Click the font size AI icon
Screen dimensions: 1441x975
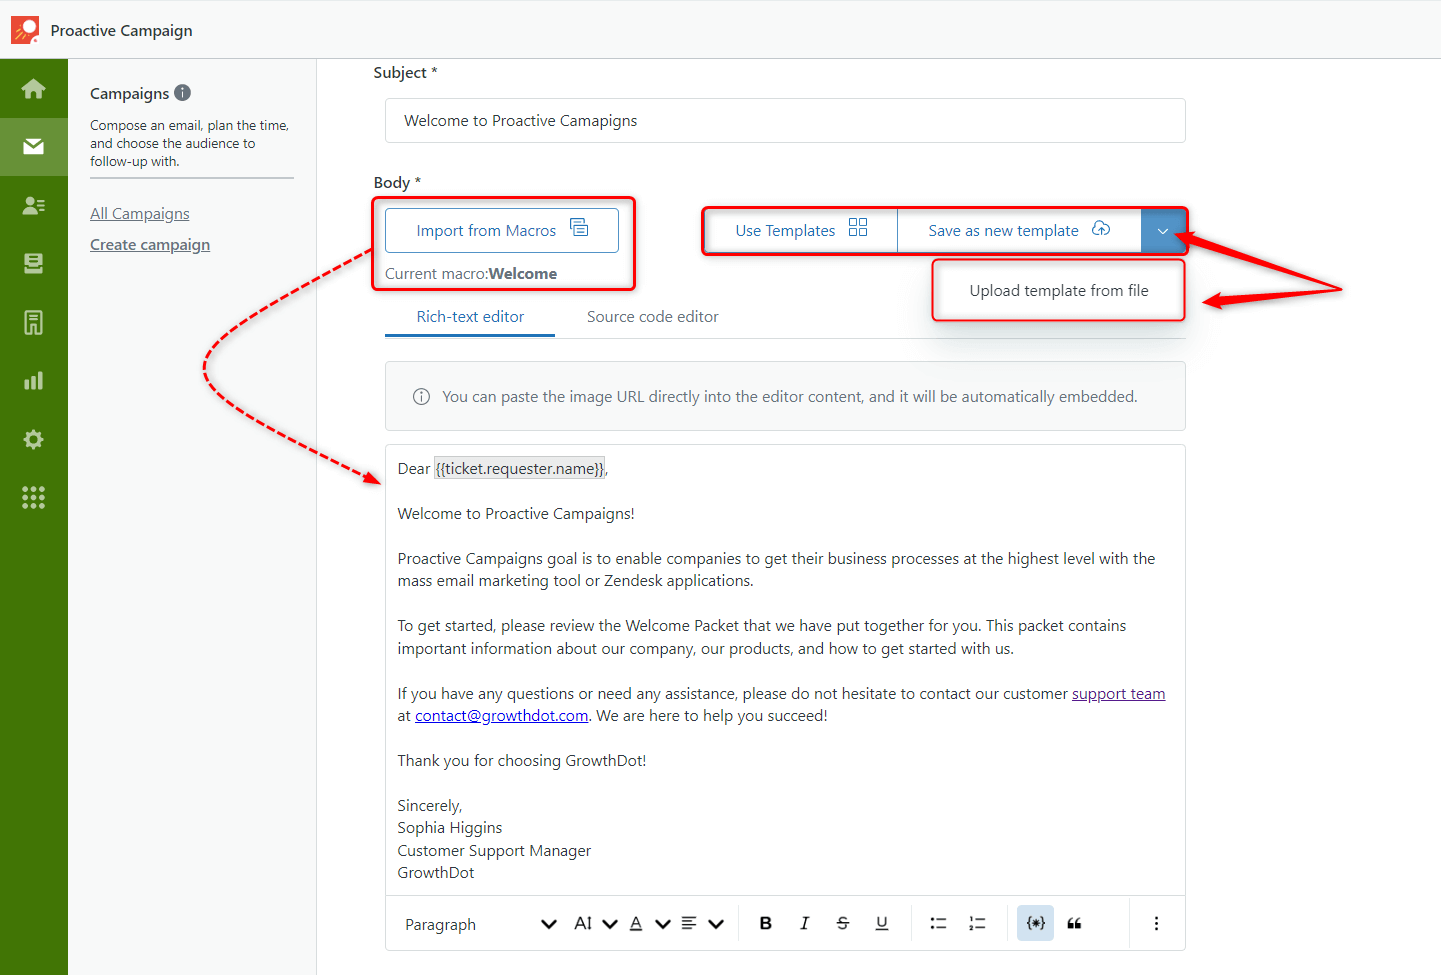coord(583,923)
